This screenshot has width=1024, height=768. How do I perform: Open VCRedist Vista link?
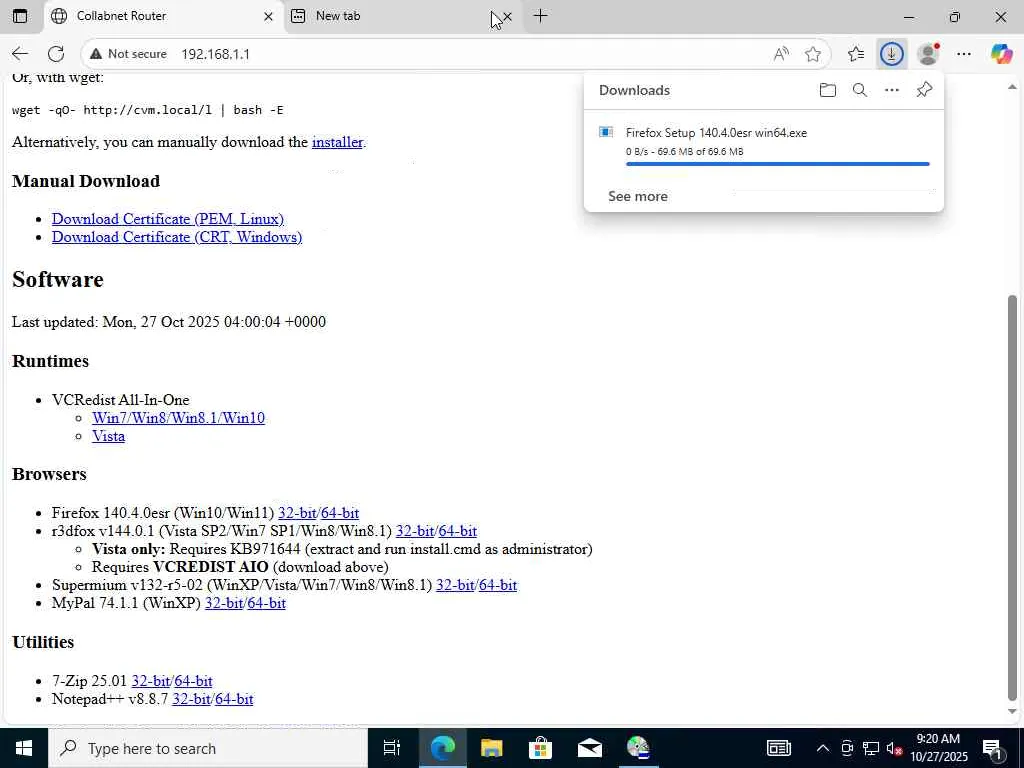(108, 436)
